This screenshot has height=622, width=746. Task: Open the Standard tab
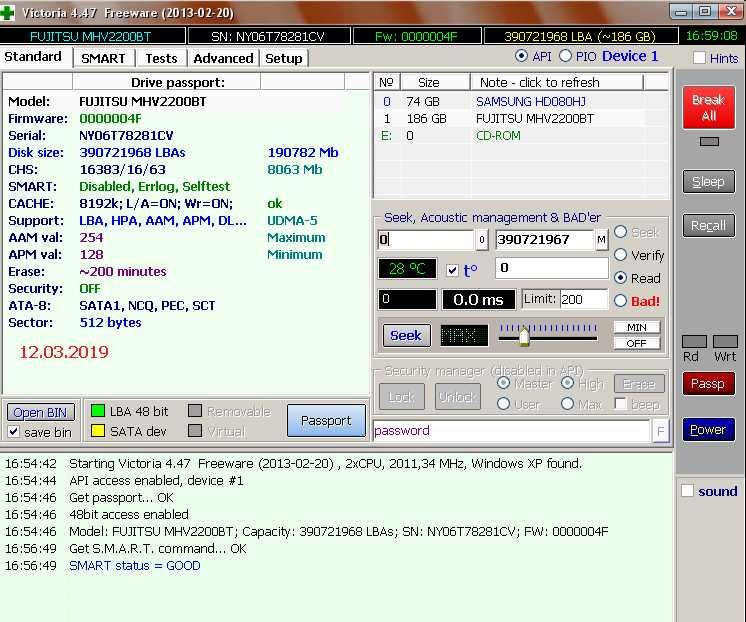tap(33, 57)
